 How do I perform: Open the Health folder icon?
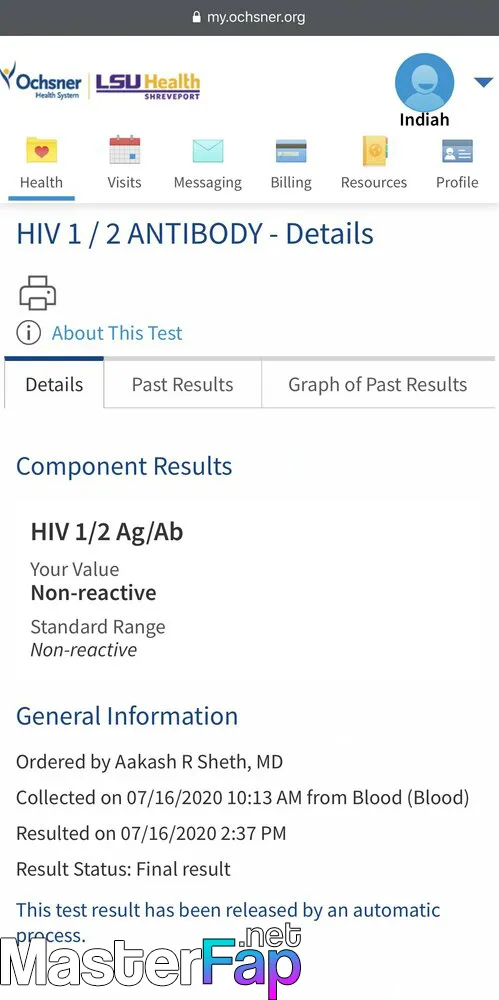click(41, 151)
